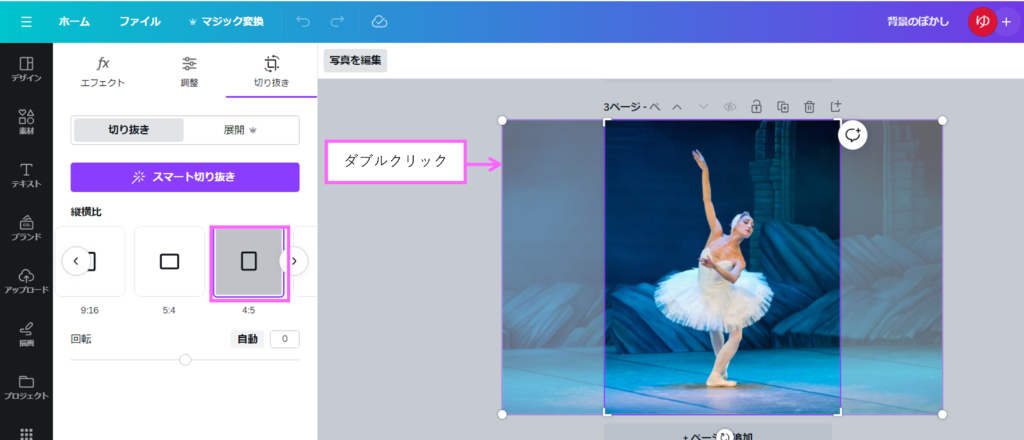
Task: Click the 写真を編集 edit photo button
Action: click(x=355, y=60)
